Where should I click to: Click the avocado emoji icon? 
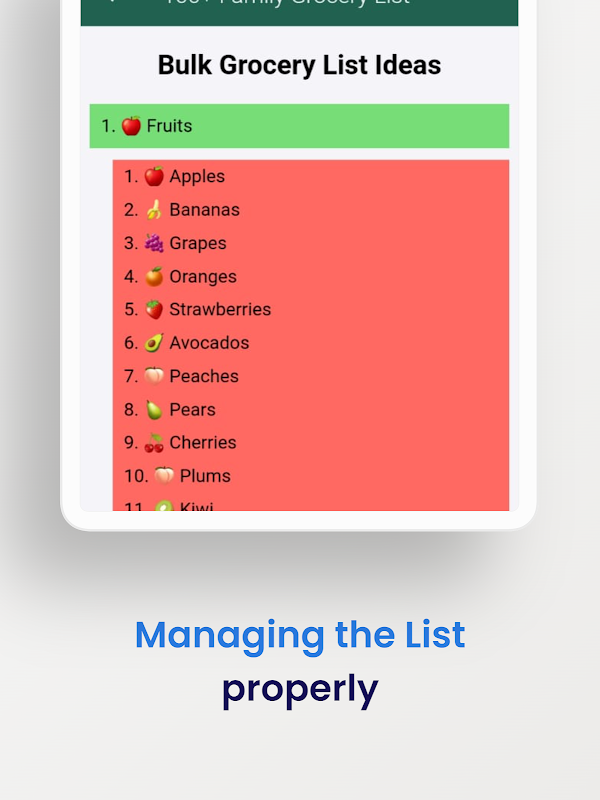(x=154, y=343)
